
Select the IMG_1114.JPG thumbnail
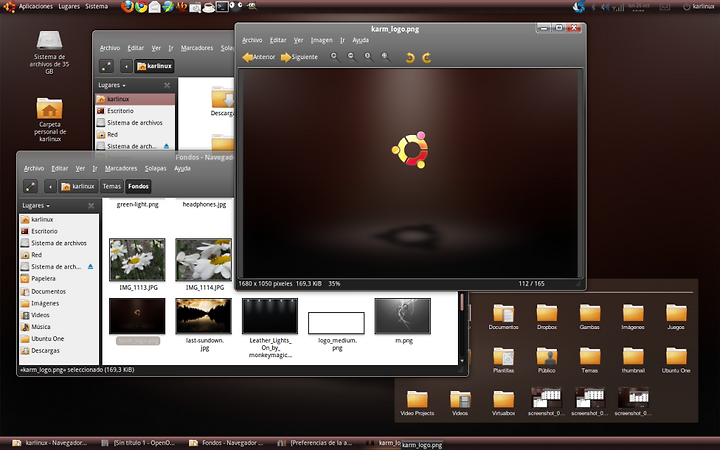click(x=203, y=259)
